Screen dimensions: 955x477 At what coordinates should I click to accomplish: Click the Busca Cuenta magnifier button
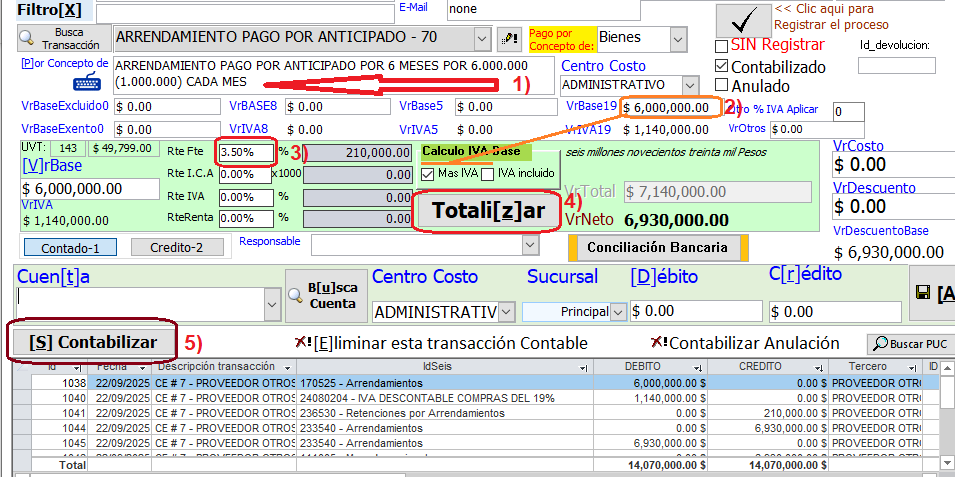[321, 296]
